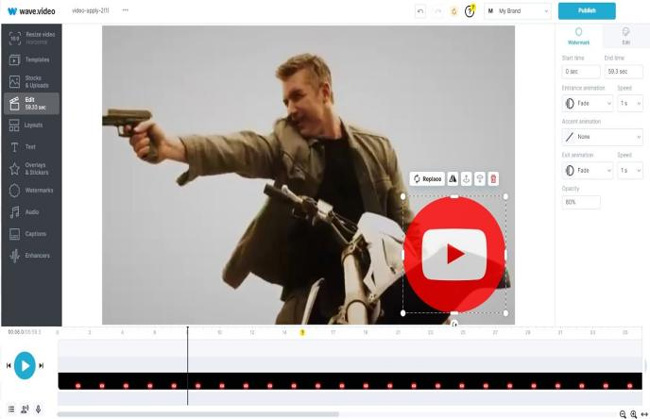Open Stocks & Uploads section
650x419 pixels.
tap(32, 82)
